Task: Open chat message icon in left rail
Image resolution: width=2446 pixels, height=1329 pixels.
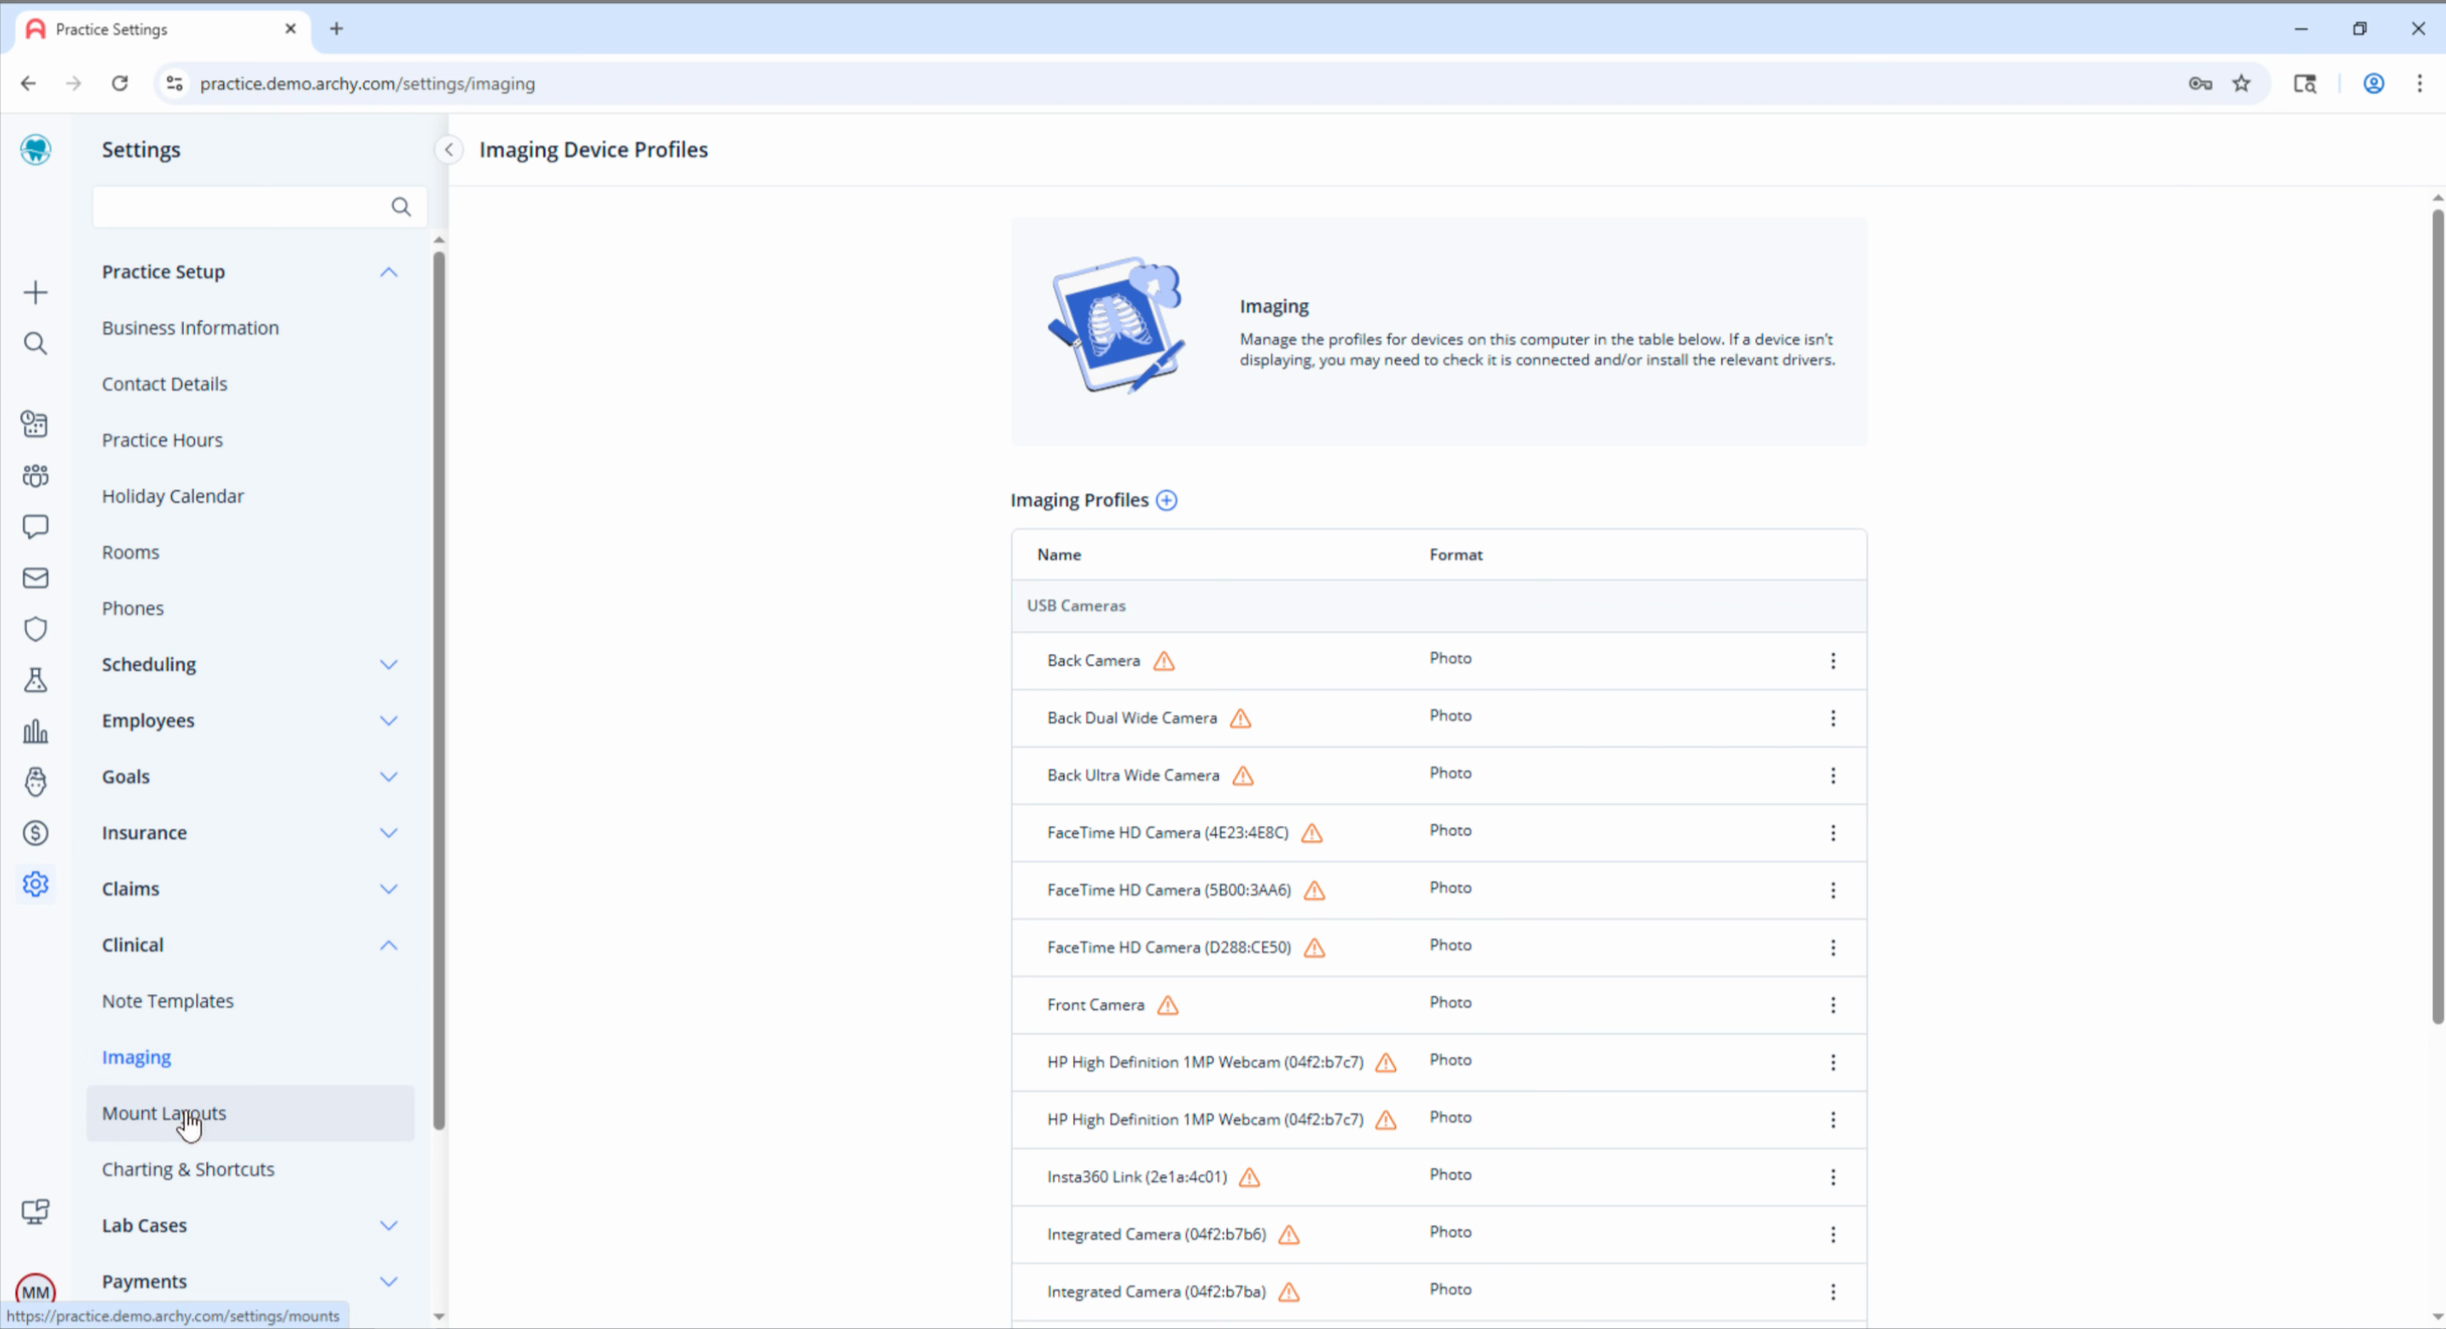Action: pyautogui.click(x=36, y=527)
